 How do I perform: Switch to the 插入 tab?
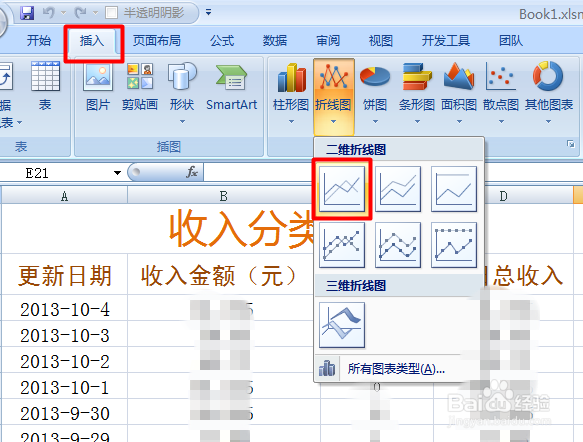click(x=91, y=41)
